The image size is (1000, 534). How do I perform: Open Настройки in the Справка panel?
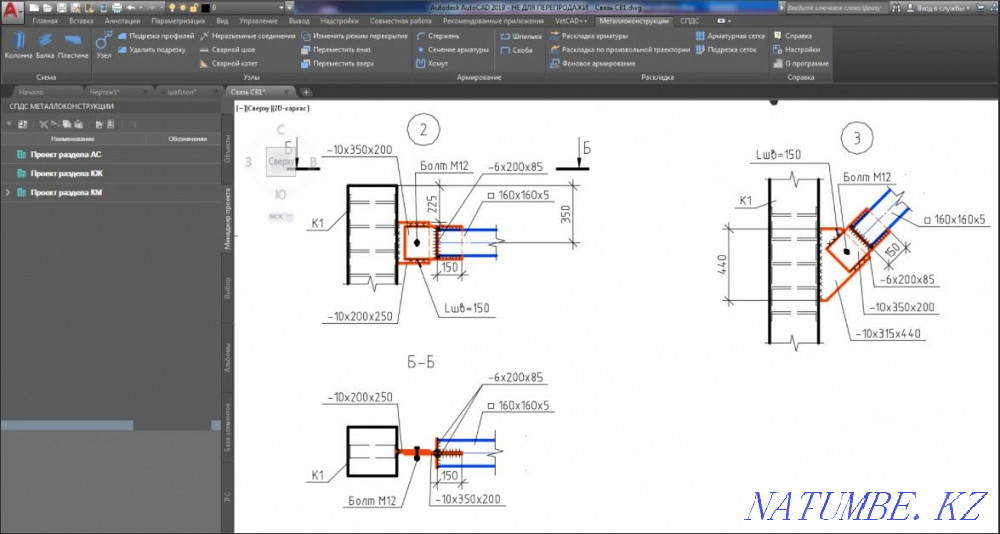coord(802,49)
